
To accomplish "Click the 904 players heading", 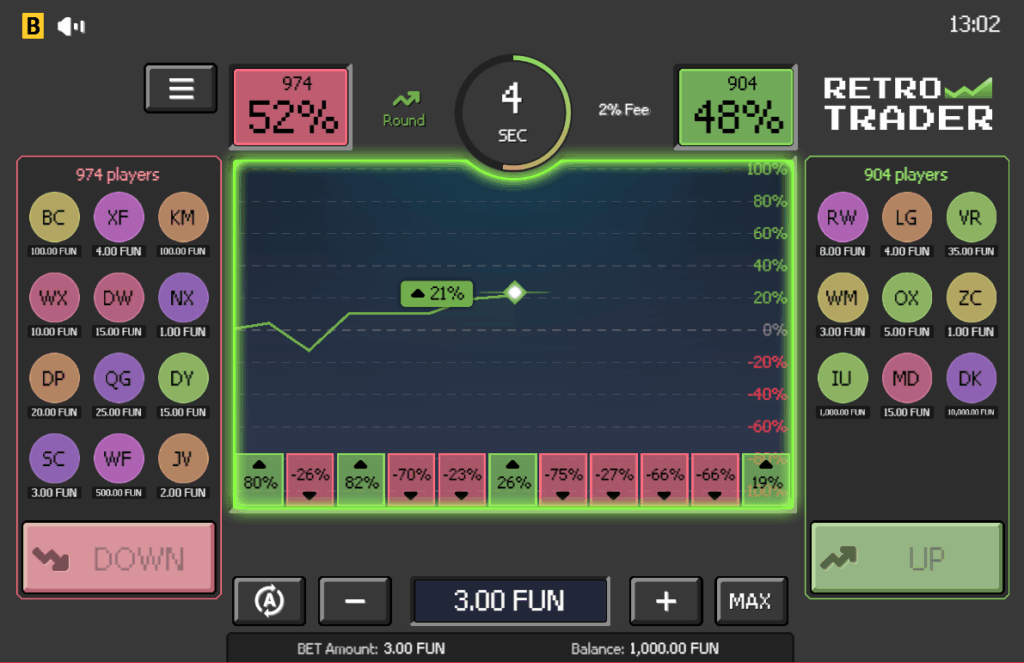I will [x=906, y=174].
